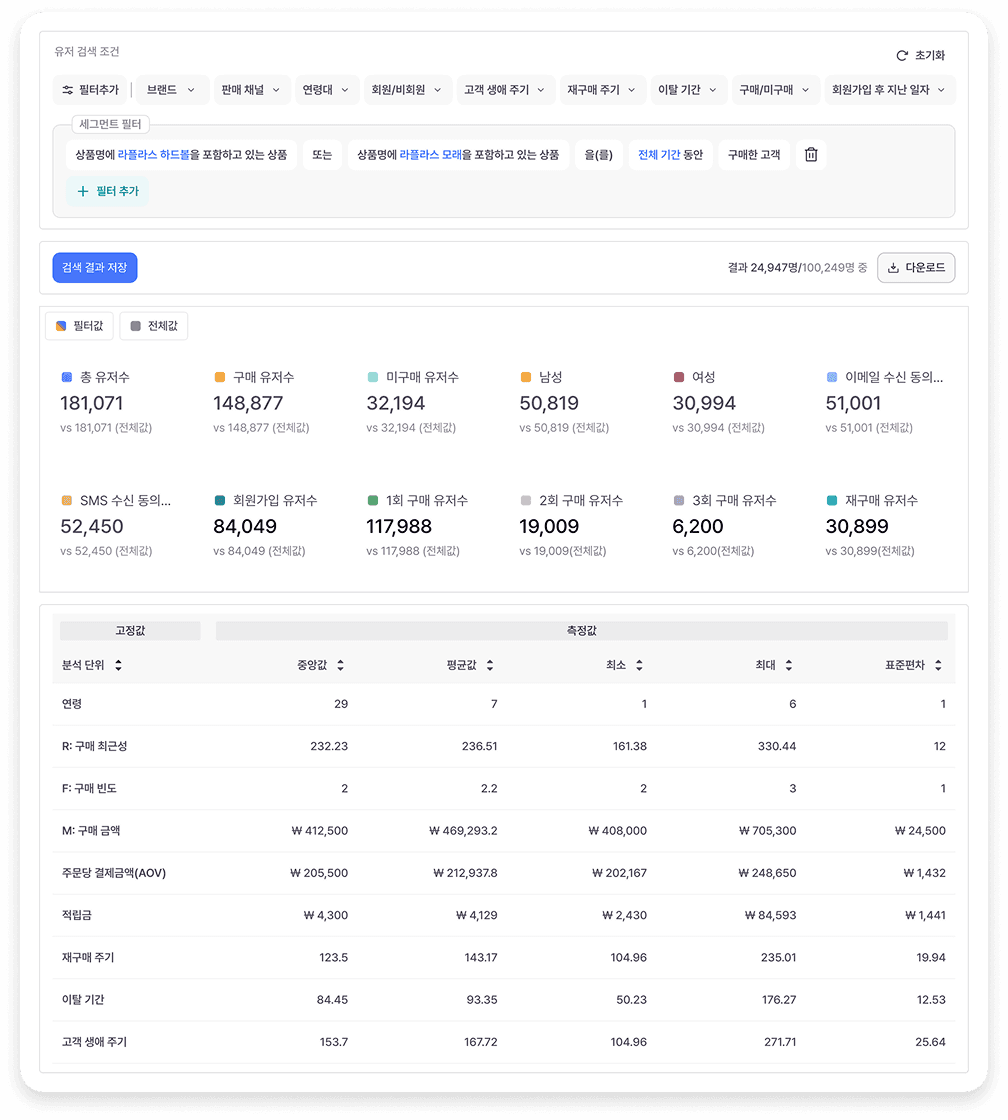The image size is (1008, 1120).
Task: Click F: 구매 빈도 row label
Action: [x=89, y=789]
